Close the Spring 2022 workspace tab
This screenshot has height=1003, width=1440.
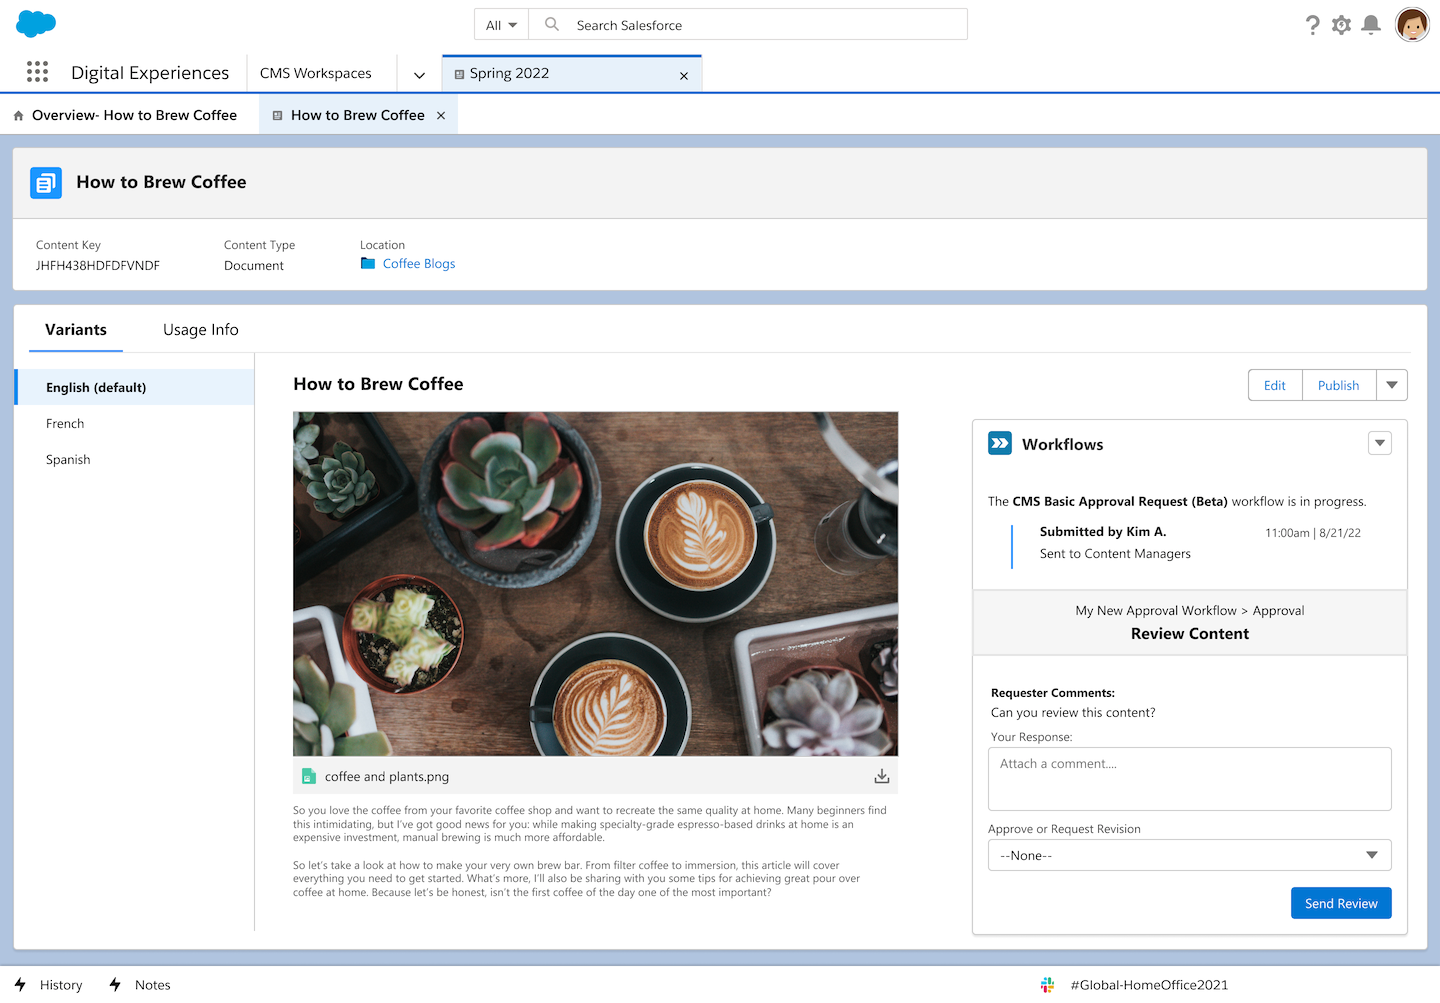coord(684,76)
